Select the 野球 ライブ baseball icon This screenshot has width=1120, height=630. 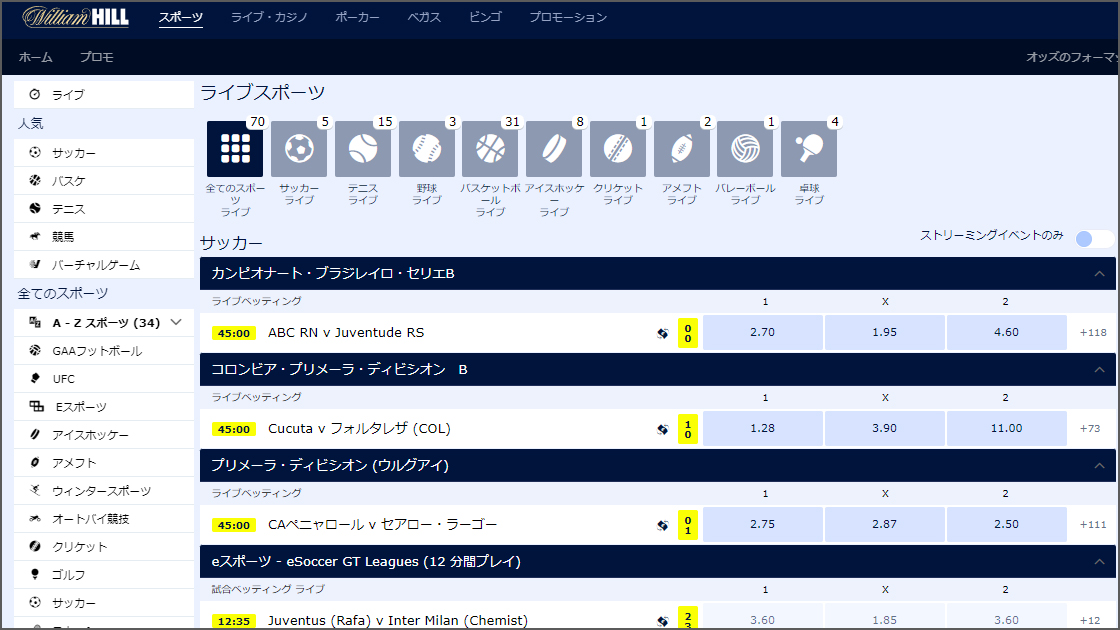pyautogui.click(x=426, y=149)
